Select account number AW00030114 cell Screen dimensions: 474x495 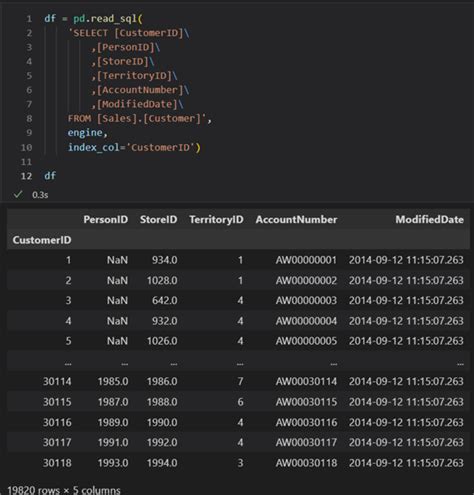click(x=306, y=381)
